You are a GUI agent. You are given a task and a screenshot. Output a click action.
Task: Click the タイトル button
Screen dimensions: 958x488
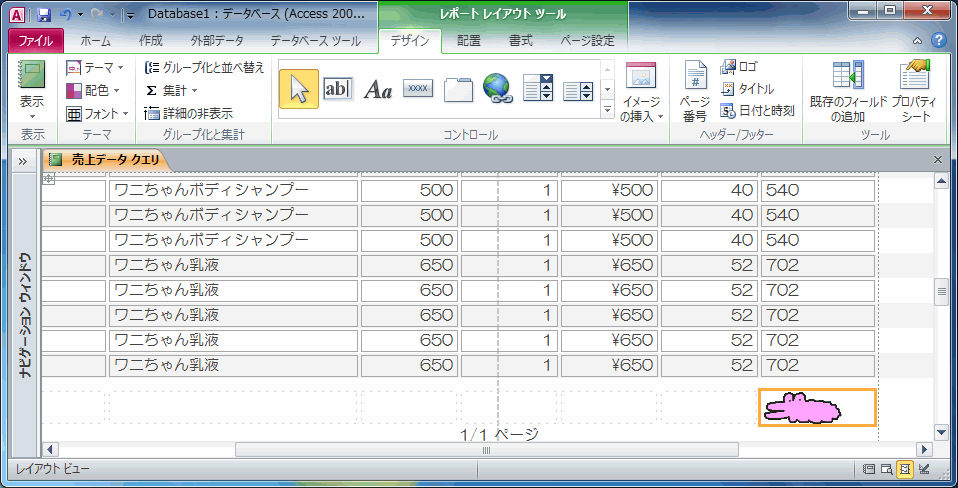[747, 89]
